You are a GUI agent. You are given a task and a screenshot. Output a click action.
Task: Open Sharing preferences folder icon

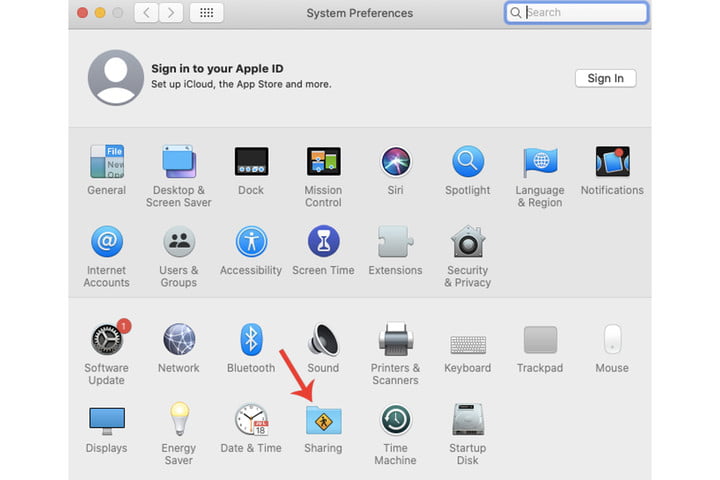[x=323, y=420]
